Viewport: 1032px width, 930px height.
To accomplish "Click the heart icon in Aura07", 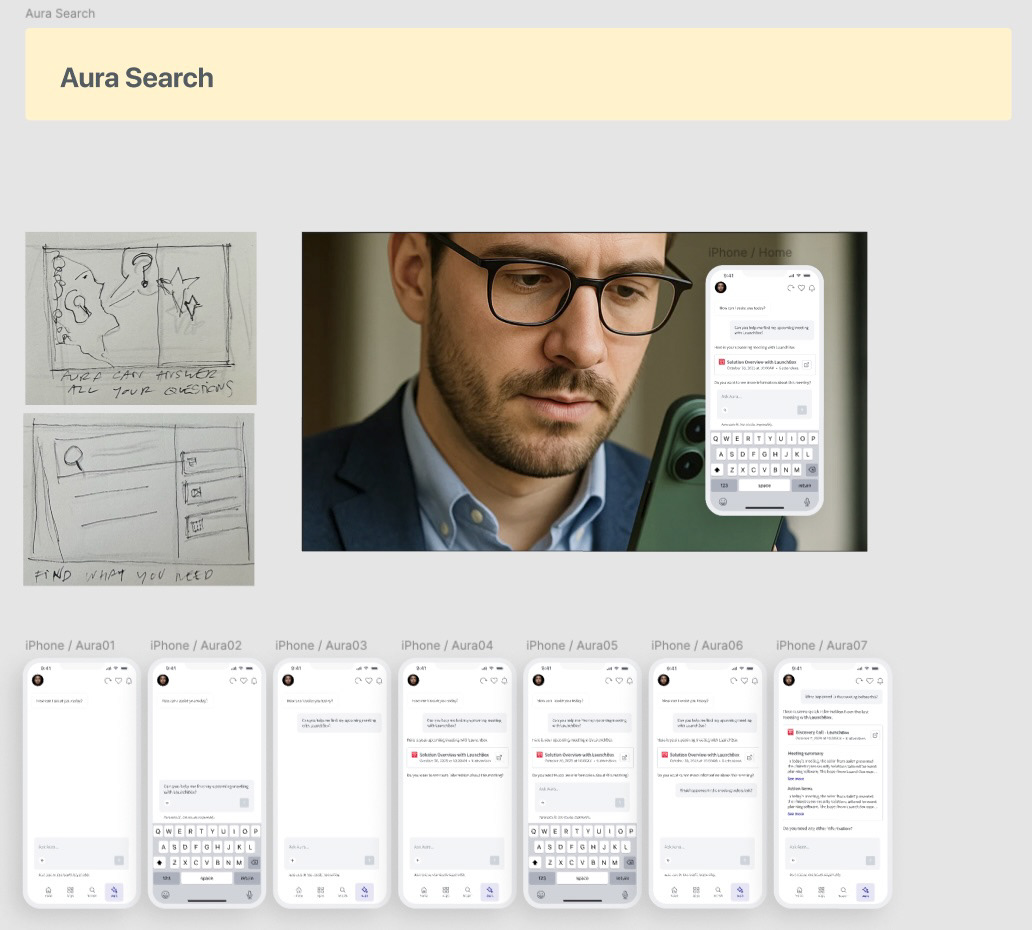I will [869, 681].
